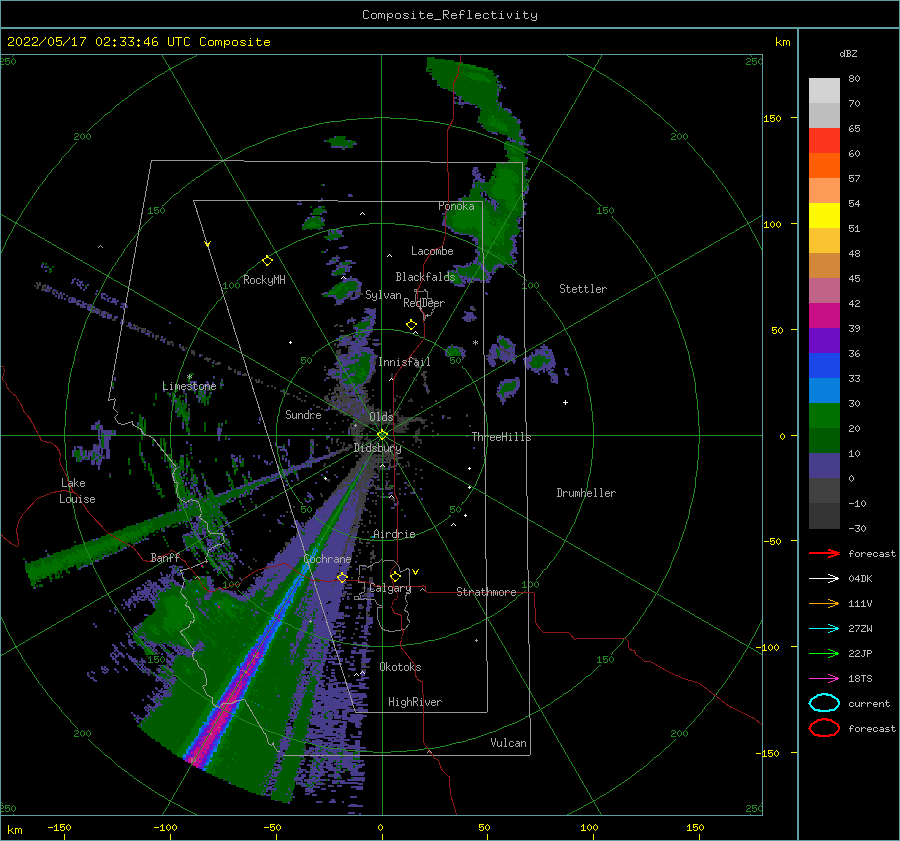Viewport: 900px width, 841px height.
Task: Click the red forecast arrow in legend
Action: pos(824,553)
